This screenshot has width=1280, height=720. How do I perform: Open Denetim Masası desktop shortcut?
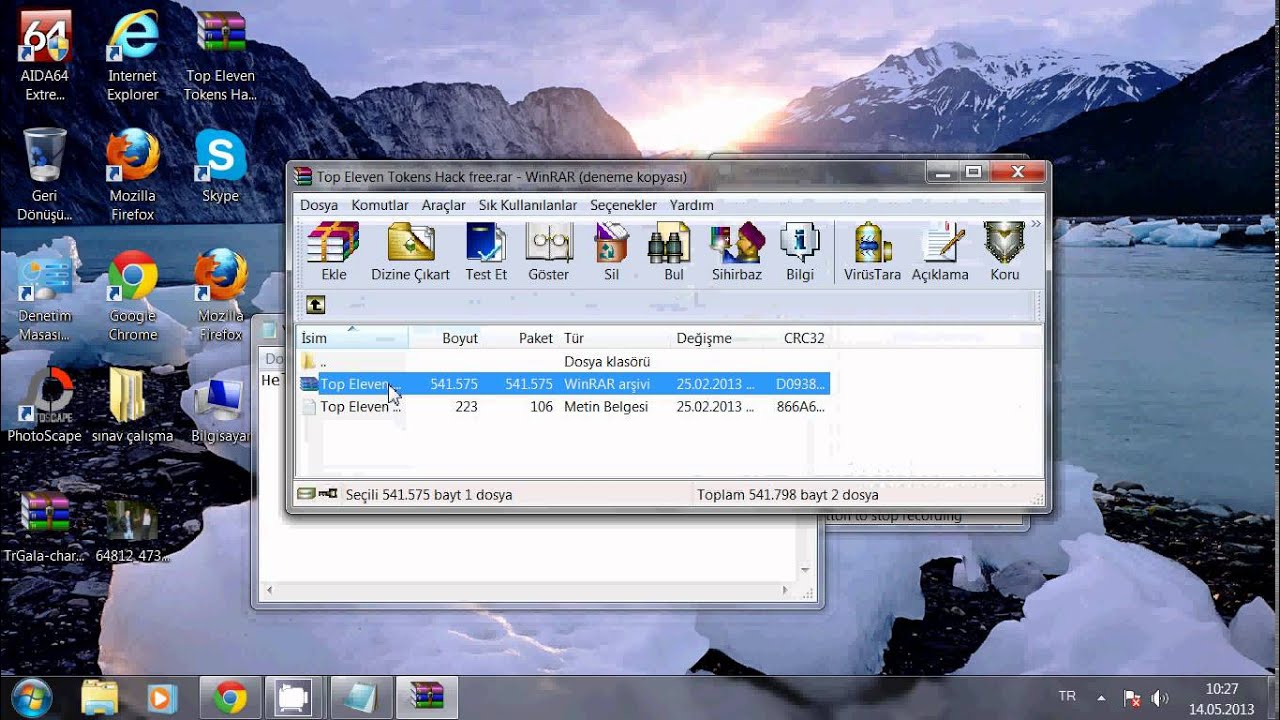click(44, 296)
